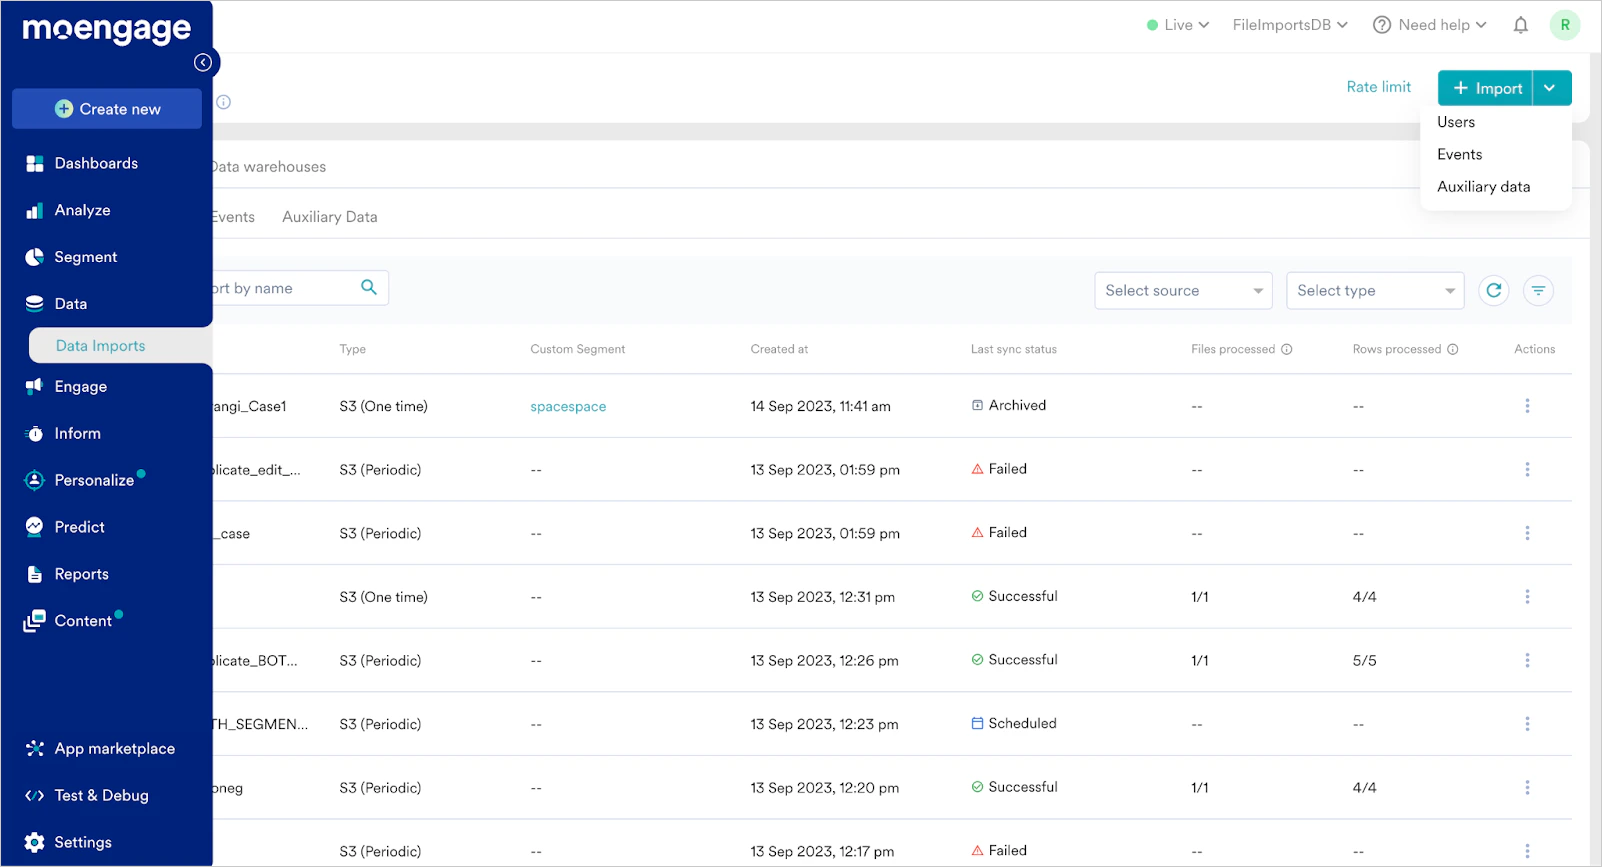Open the Live environment dropdown
This screenshot has width=1602, height=867.
pos(1178,25)
